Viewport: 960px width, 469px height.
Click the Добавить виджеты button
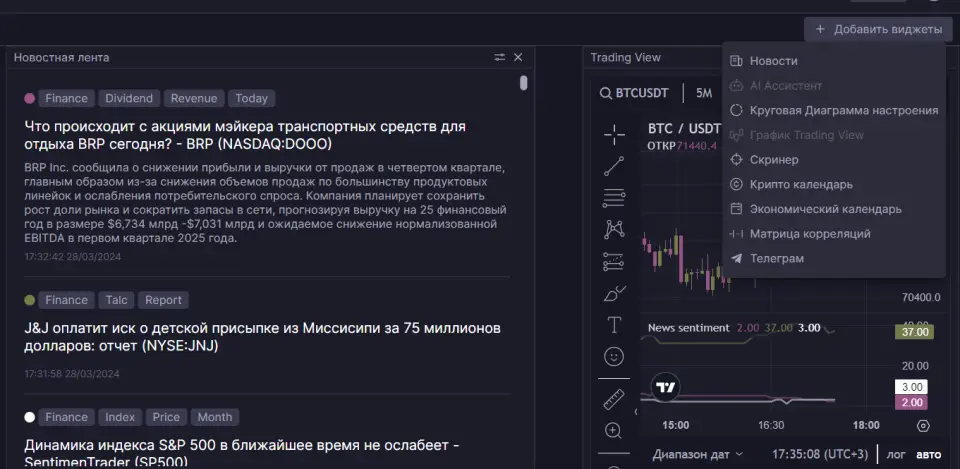point(879,29)
